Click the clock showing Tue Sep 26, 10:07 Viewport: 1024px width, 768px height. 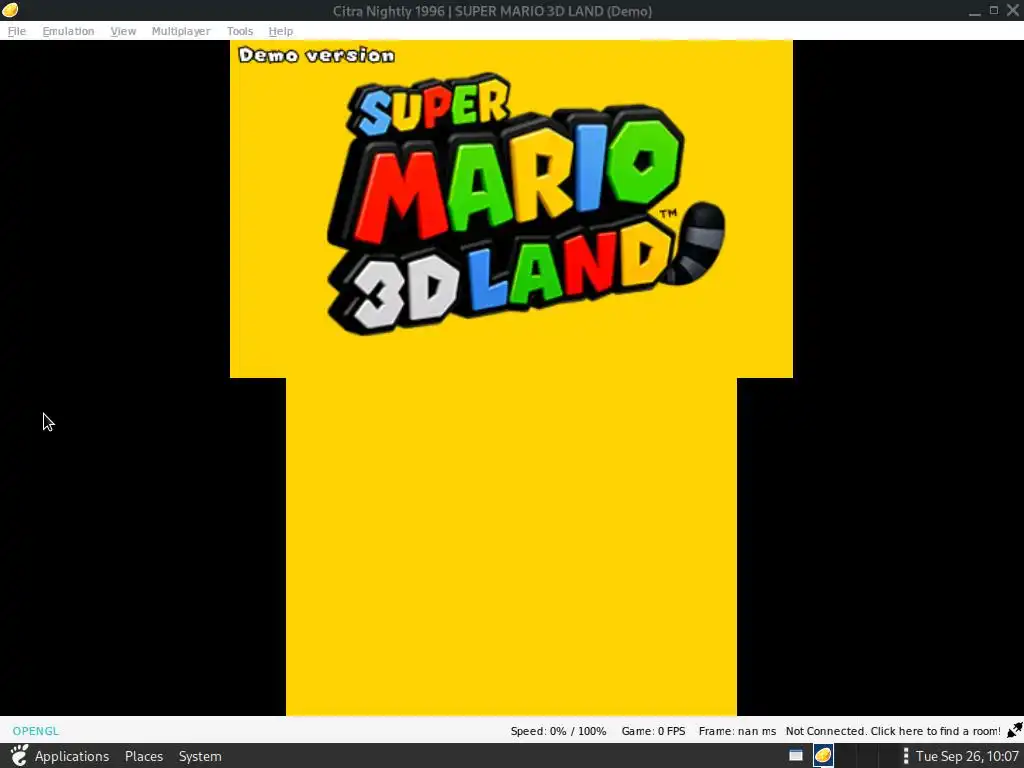pos(967,756)
